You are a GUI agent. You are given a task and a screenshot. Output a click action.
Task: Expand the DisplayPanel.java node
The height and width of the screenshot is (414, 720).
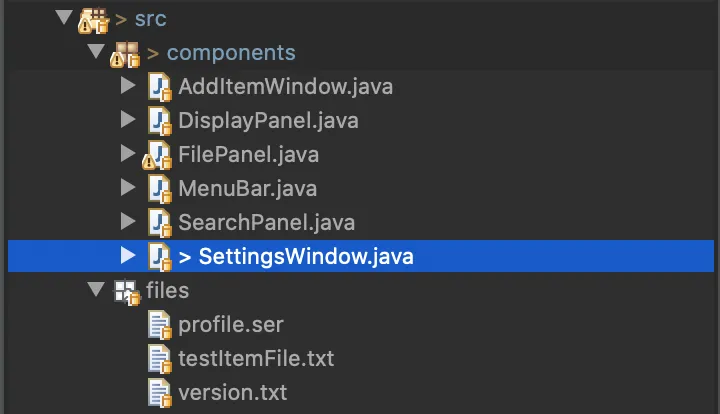click(x=127, y=121)
